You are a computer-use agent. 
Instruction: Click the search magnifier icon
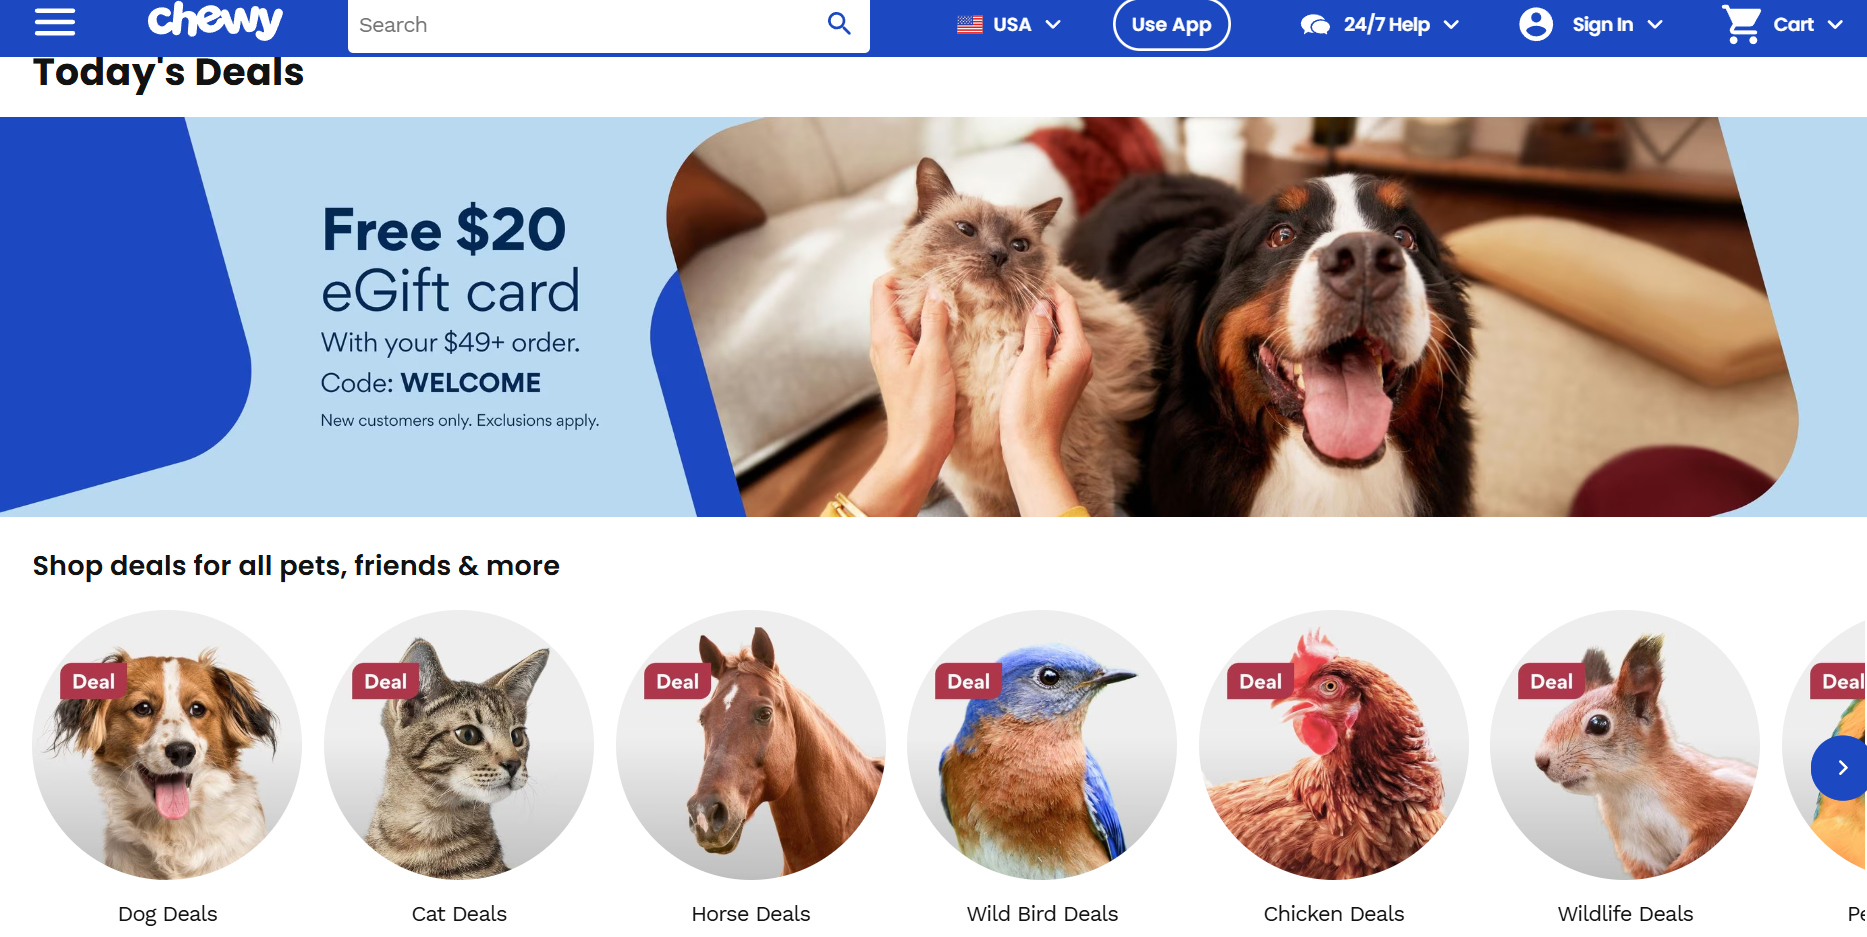839,23
